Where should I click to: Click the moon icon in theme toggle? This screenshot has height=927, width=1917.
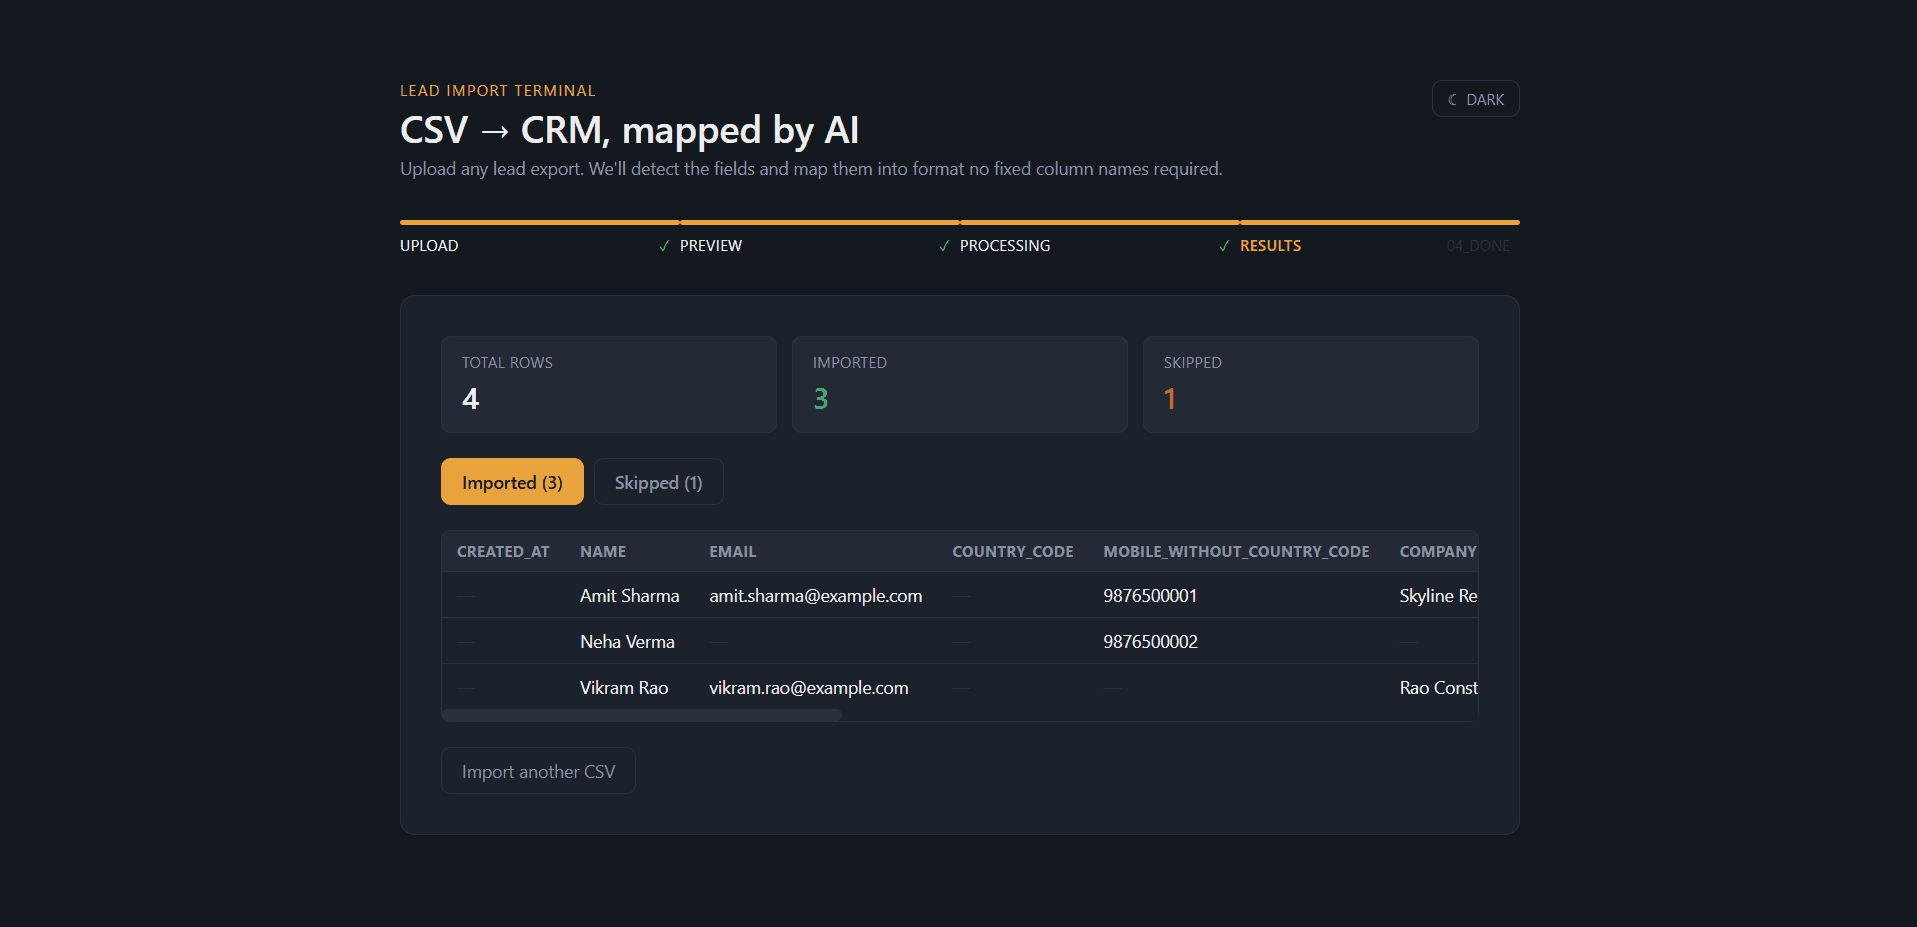point(1452,100)
